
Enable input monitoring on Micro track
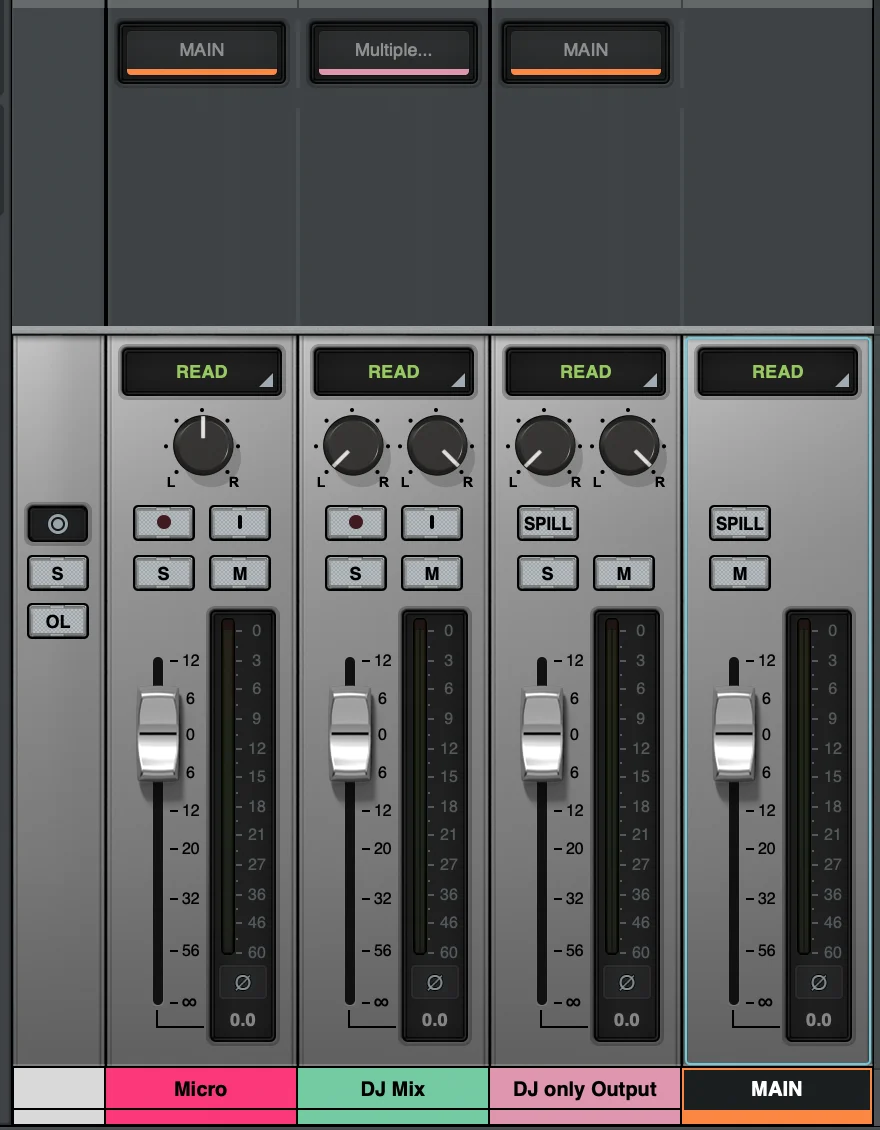coord(240,522)
